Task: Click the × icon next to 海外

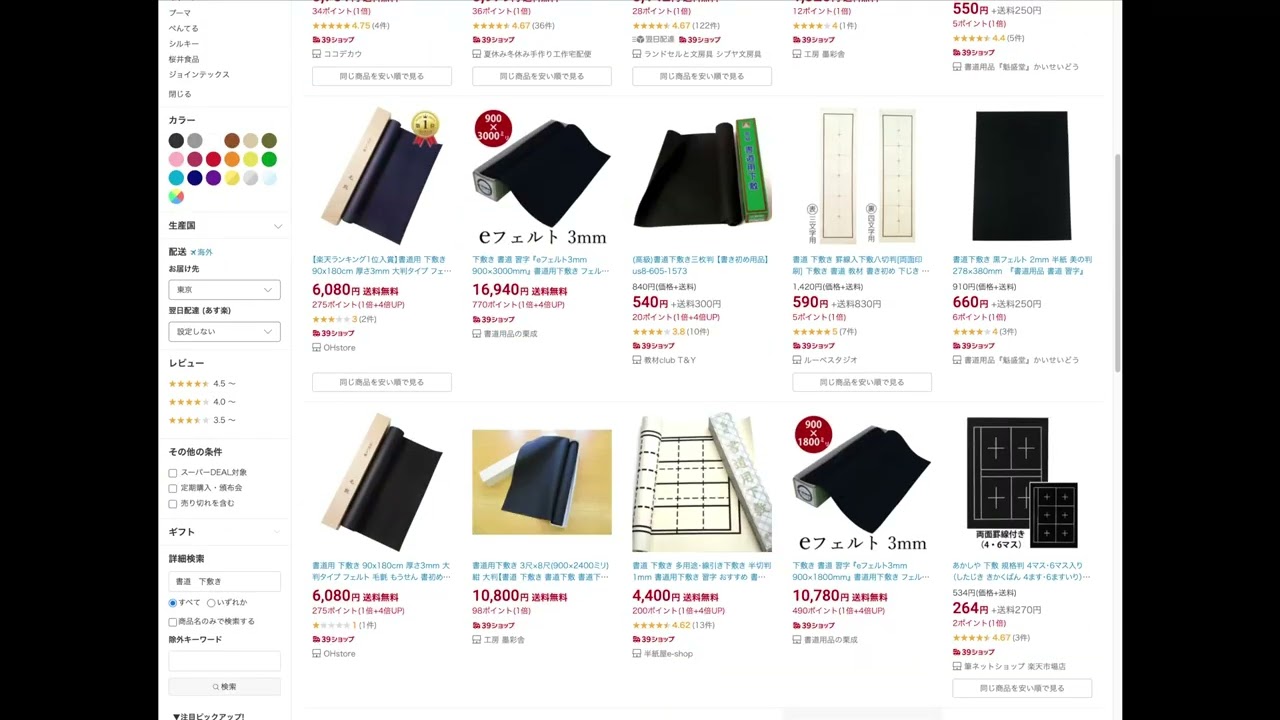Action: click(x=193, y=252)
